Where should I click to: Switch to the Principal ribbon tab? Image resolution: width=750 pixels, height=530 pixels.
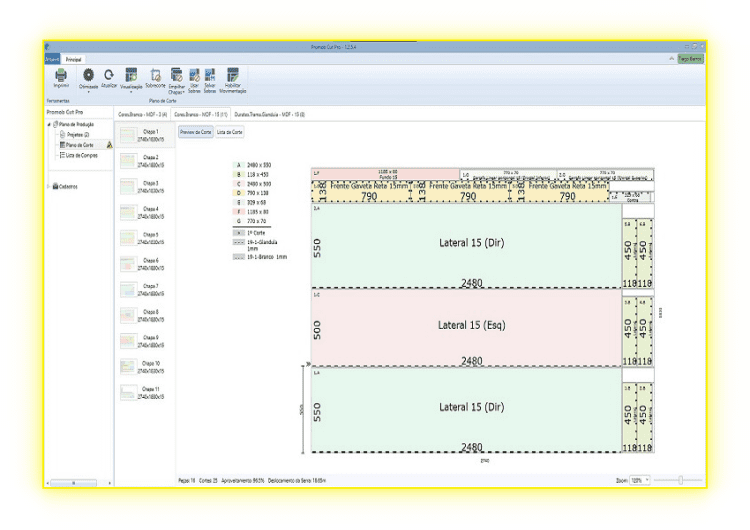coord(74,61)
